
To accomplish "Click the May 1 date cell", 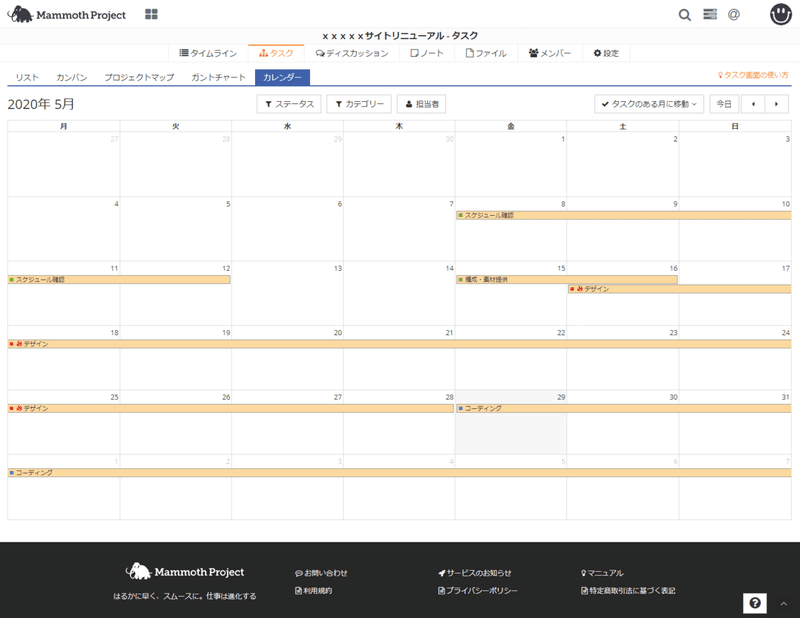I will click(x=511, y=164).
